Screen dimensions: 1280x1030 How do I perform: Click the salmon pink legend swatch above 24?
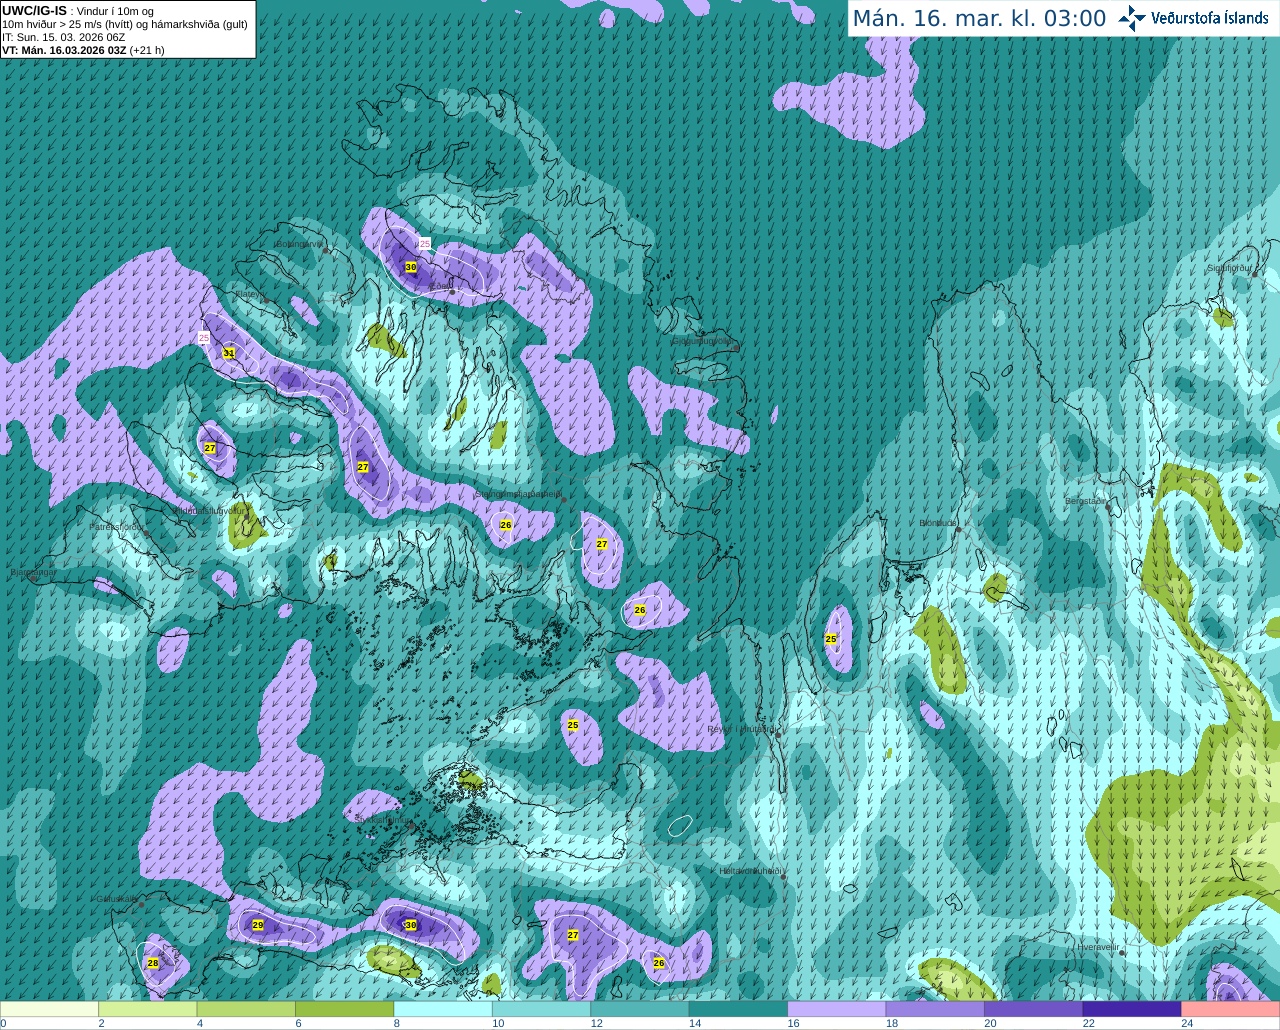click(1231, 1009)
